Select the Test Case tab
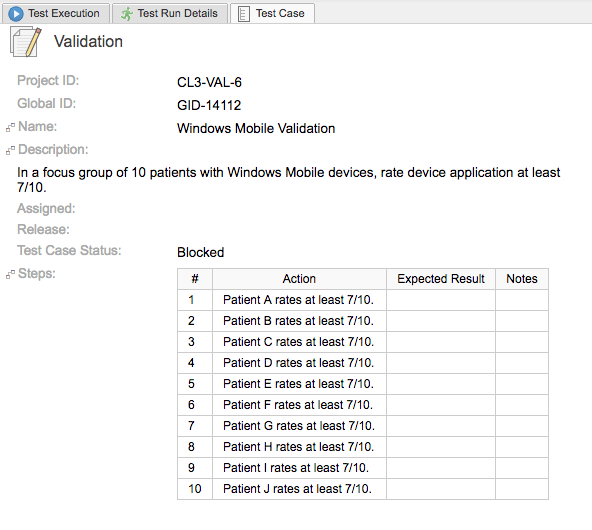This screenshot has width=592, height=530. click(x=273, y=14)
